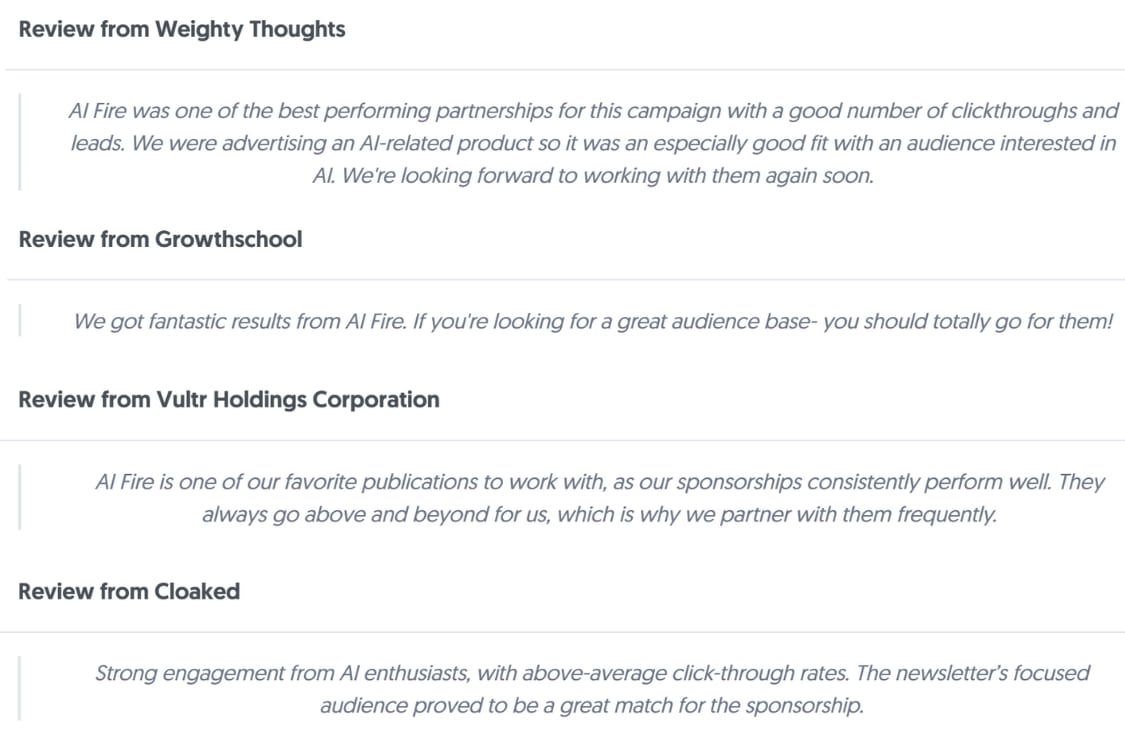Screen dimensions: 1125x756
Task: Click the line 'always go above and beyond for us'
Action: pyautogui.click(x=600, y=514)
